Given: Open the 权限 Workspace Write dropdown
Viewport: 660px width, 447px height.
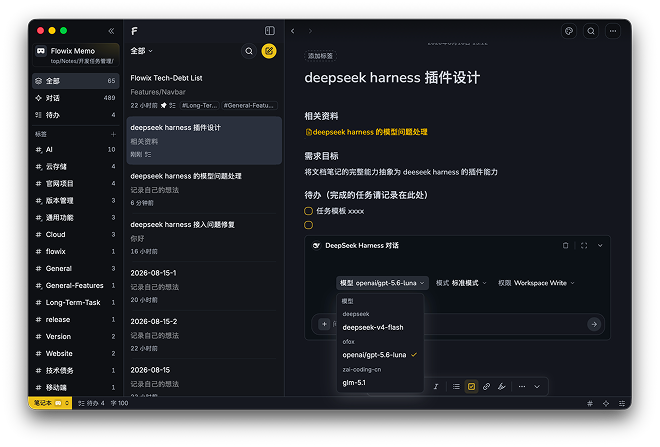Looking at the screenshot, I should pyautogui.click(x=536, y=283).
